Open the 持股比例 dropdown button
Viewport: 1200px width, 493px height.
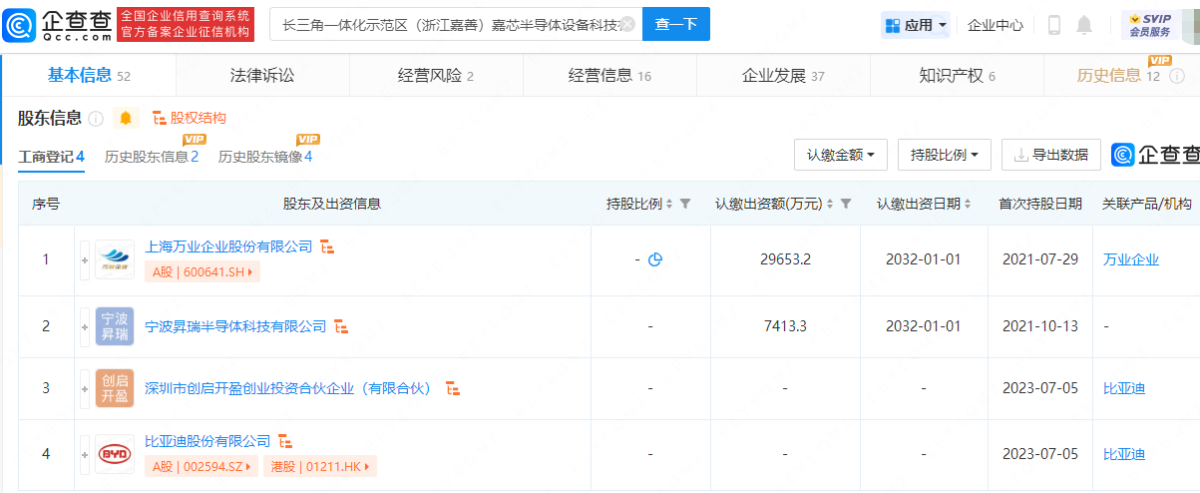(x=944, y=155)
